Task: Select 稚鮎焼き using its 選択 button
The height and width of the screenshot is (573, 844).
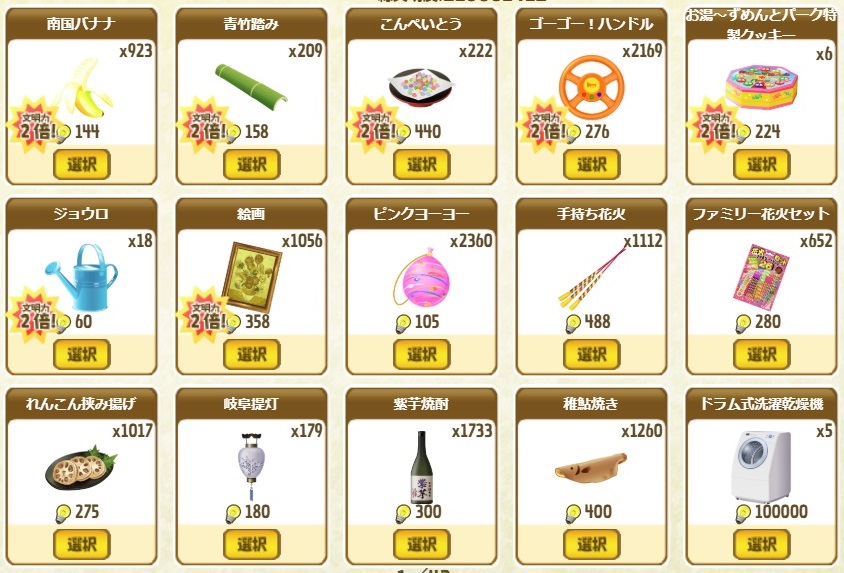Action: click(592, 544)
